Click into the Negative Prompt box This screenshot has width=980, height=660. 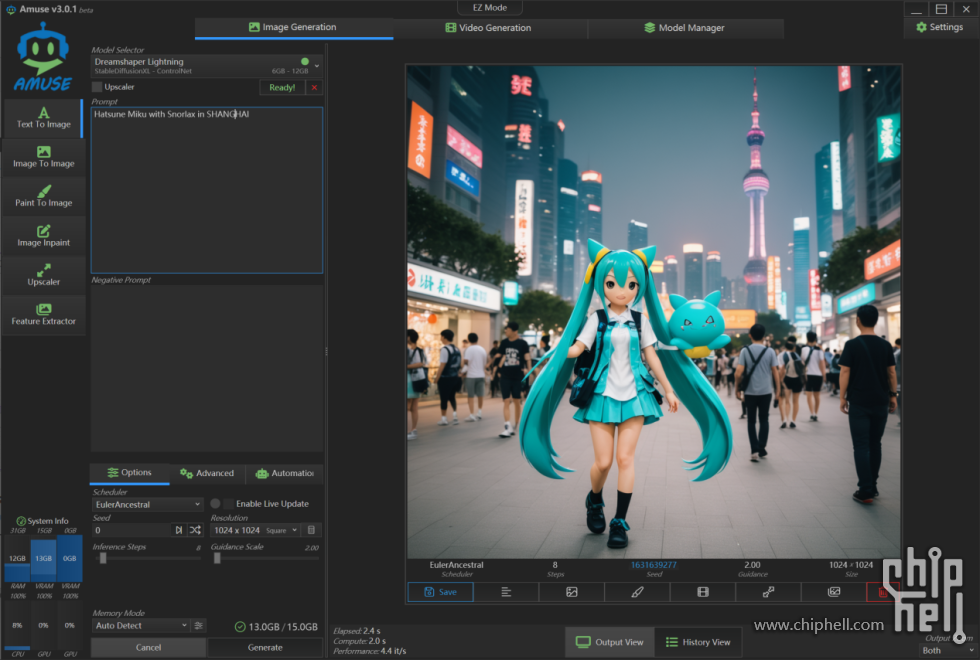click(x=207, y=368)
